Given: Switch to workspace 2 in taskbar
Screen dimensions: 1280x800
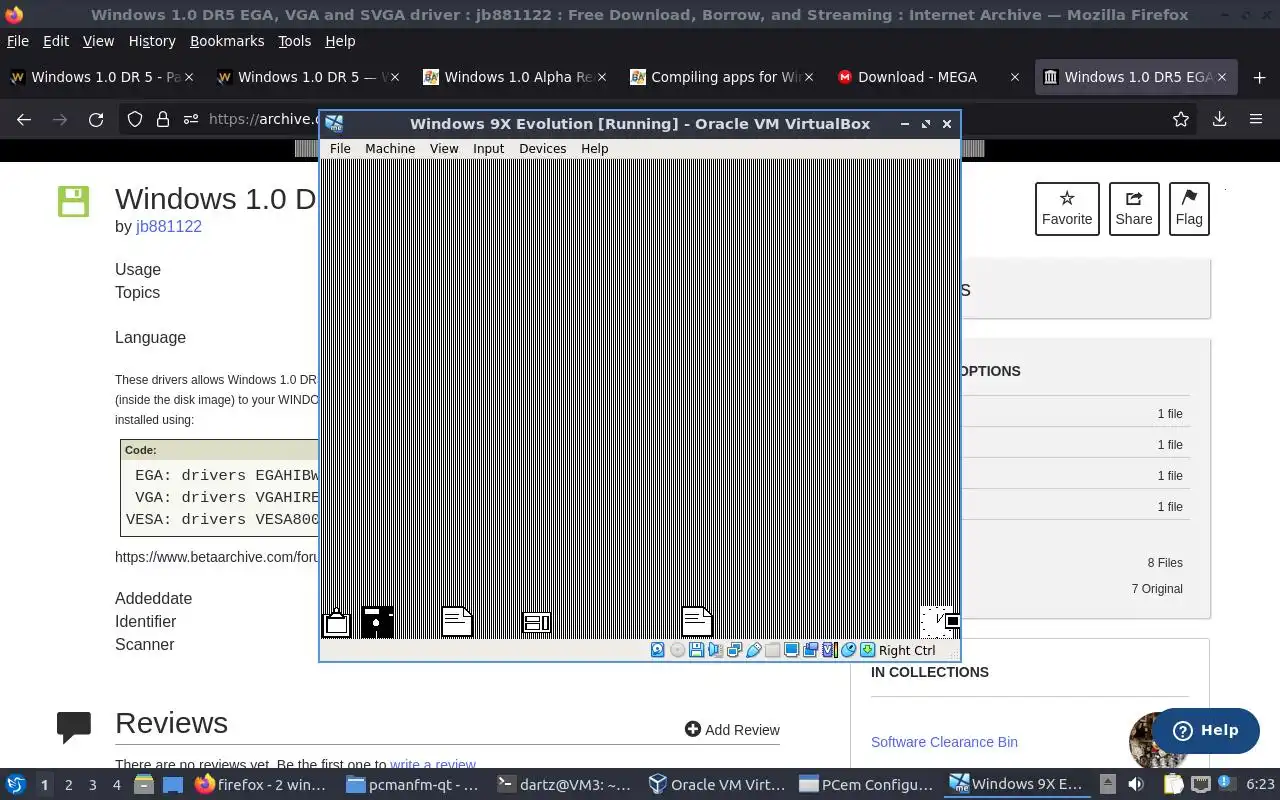Looking at the screenshot, I should [68, 785].
